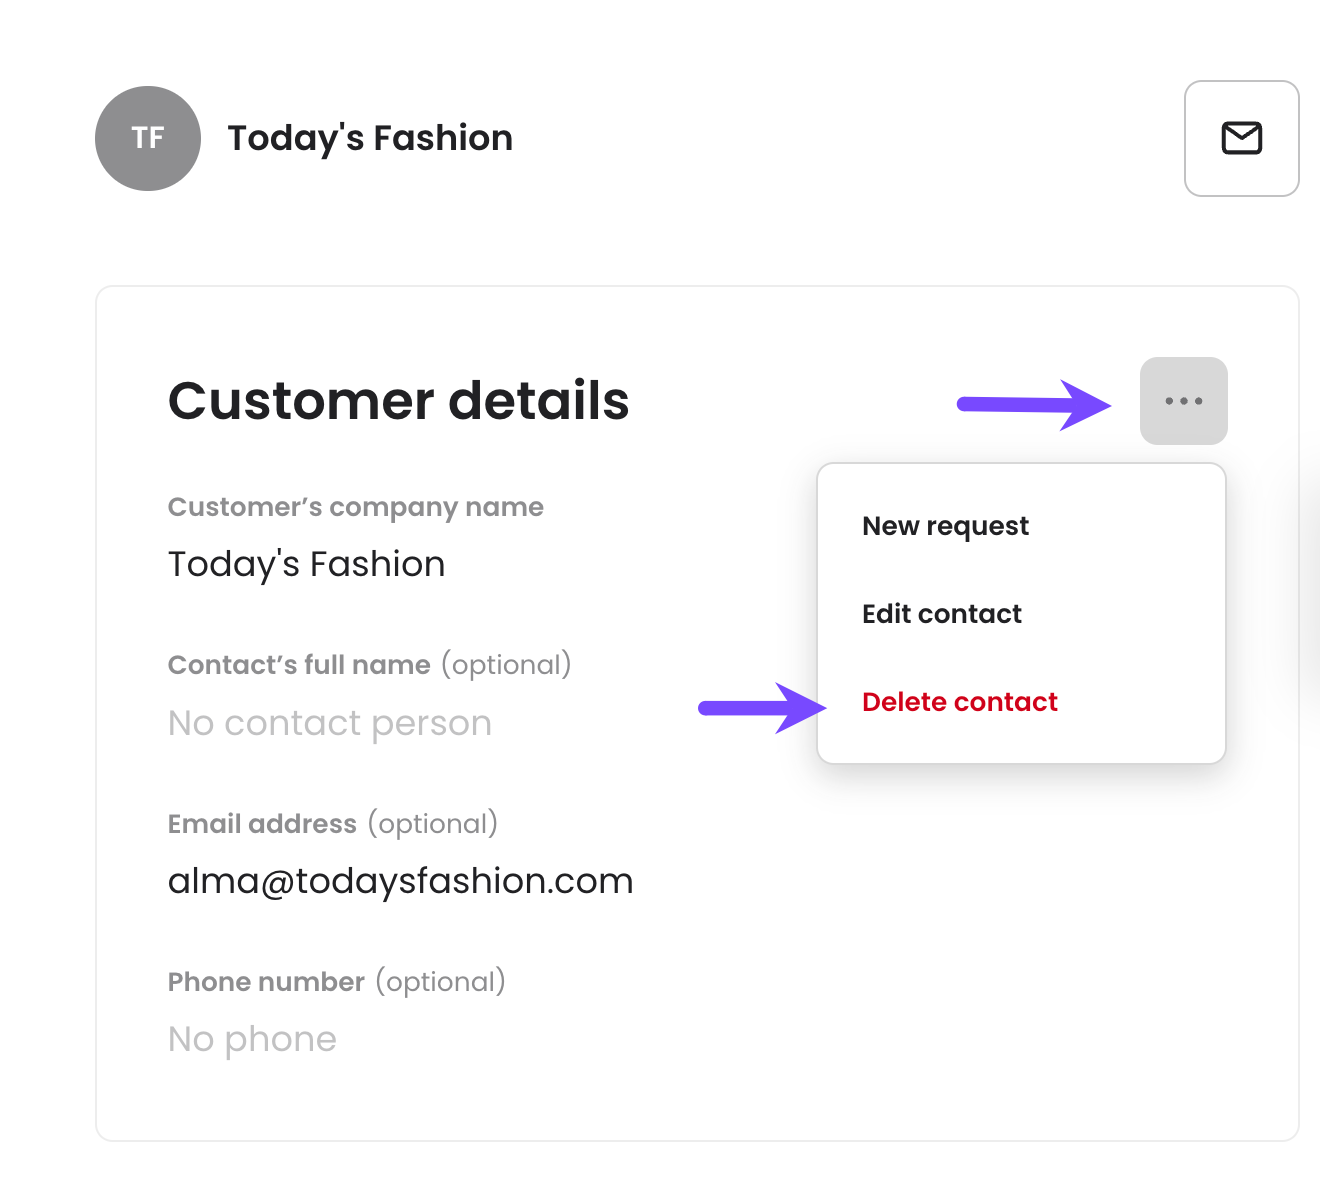Choose Edit contact in the dropdown
Image resolution: width=1320 pixels, height=1196 pixels.
click(942, 614)
